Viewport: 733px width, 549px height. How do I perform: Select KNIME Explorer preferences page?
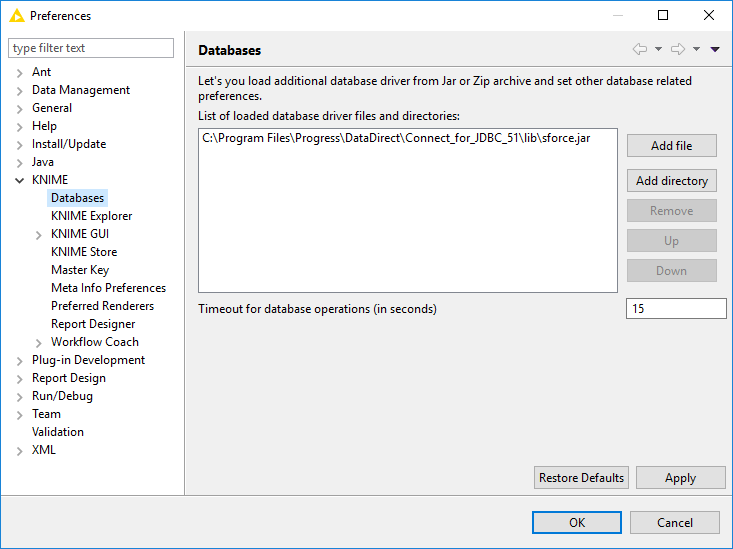(x=91, y=216)
